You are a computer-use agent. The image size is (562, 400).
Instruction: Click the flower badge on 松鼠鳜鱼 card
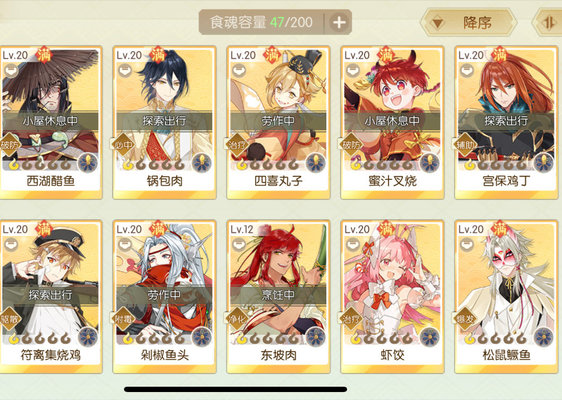point(544,337)
